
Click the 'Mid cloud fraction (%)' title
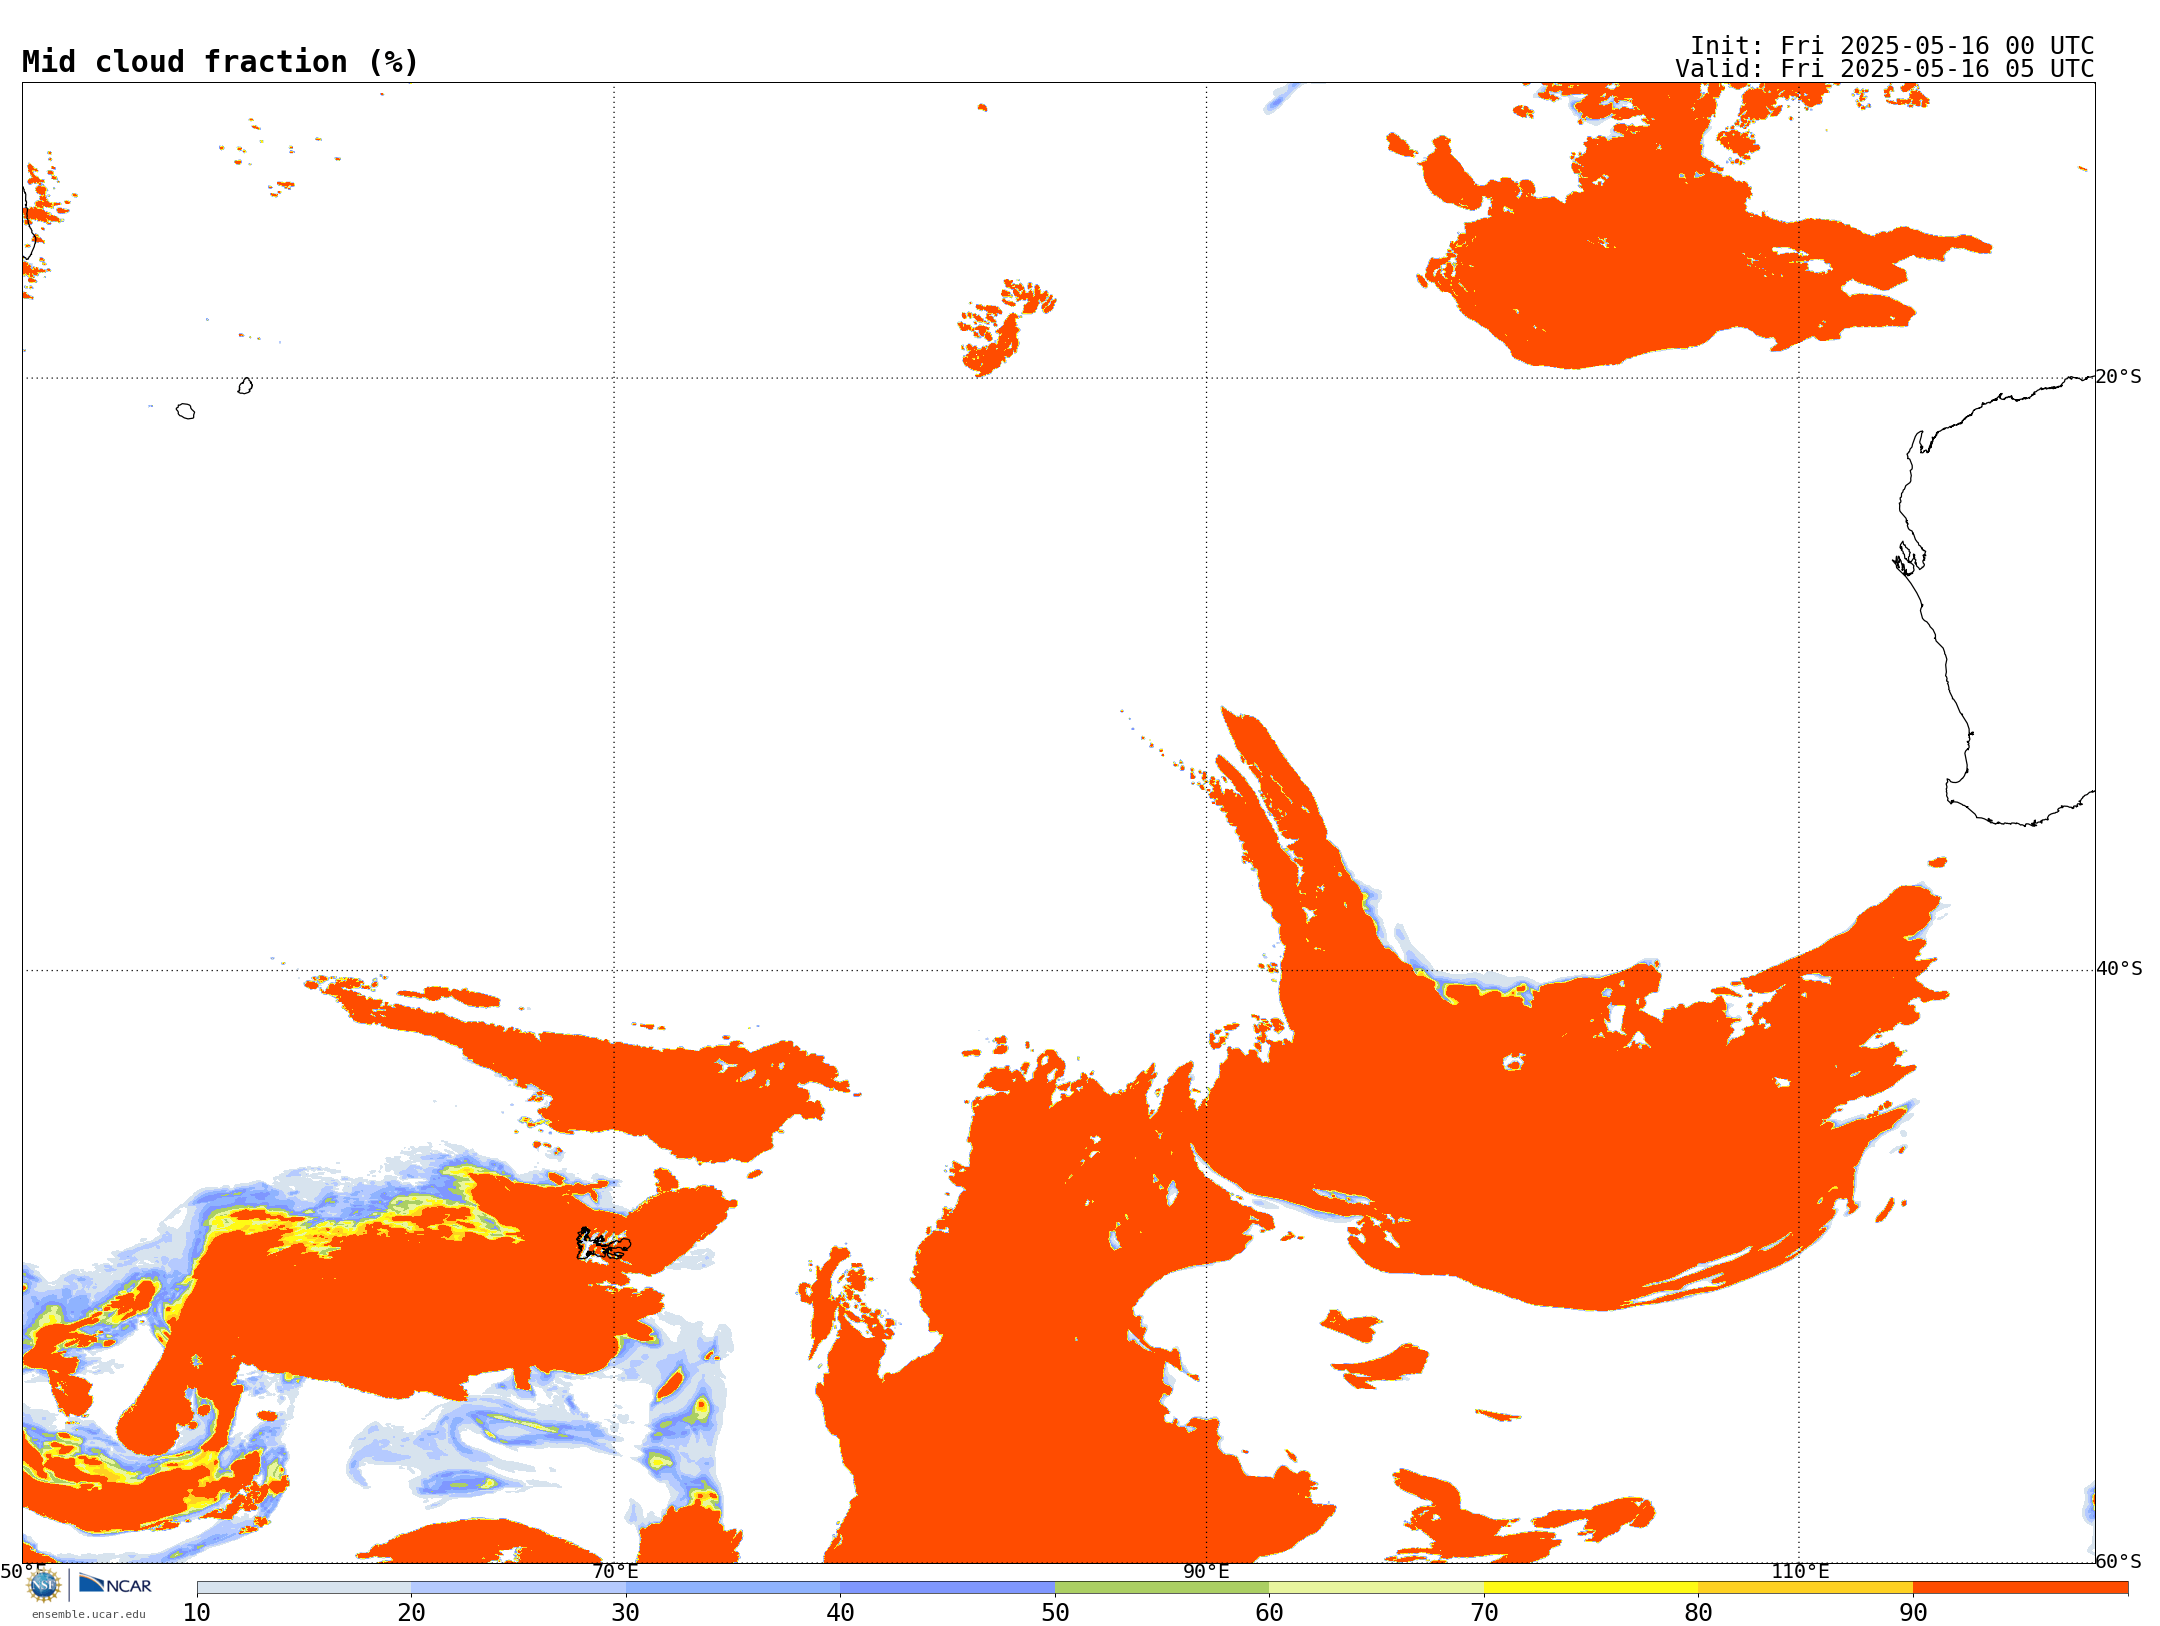tap(220, 62)
